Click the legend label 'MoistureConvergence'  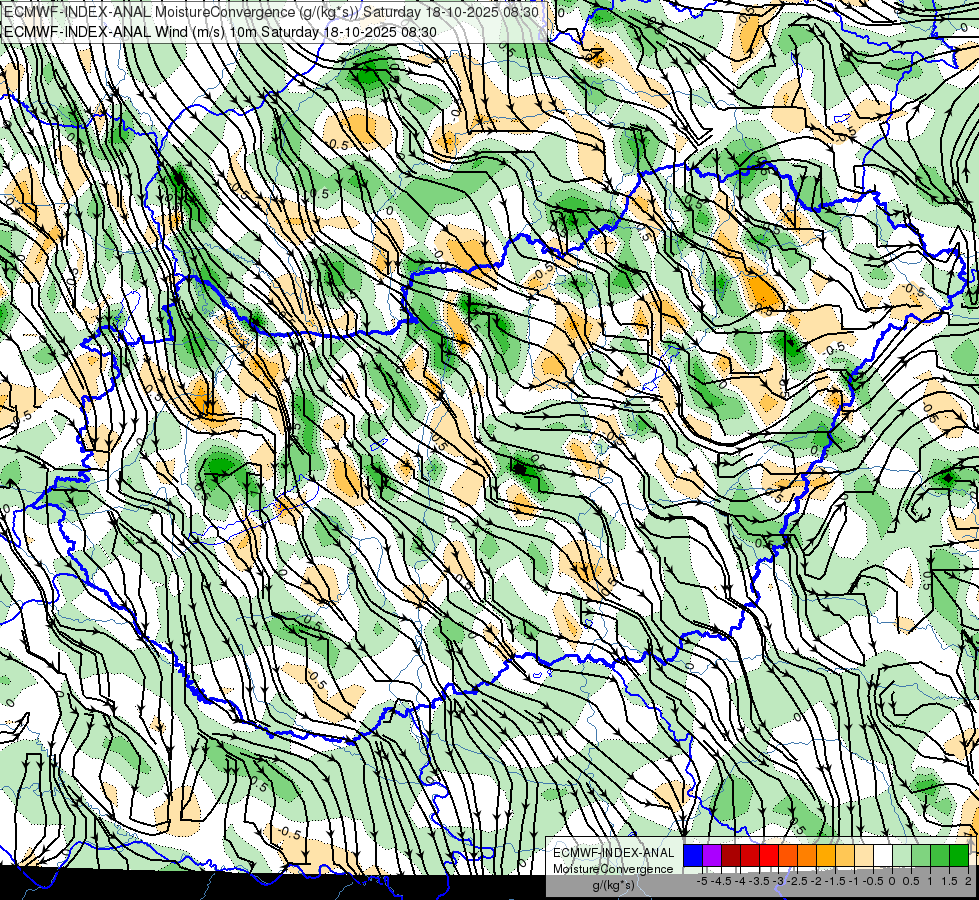coord(613,869)
